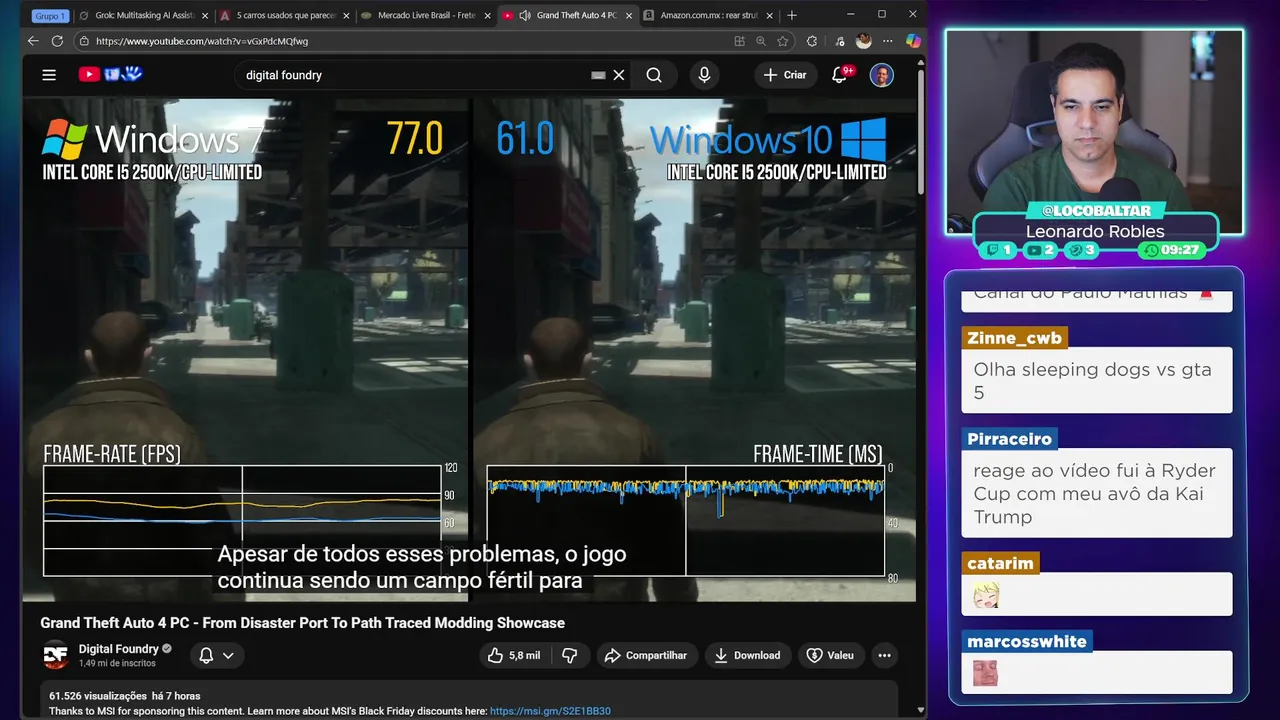Open the YouTube guide hamburger menu

(49, 75)
